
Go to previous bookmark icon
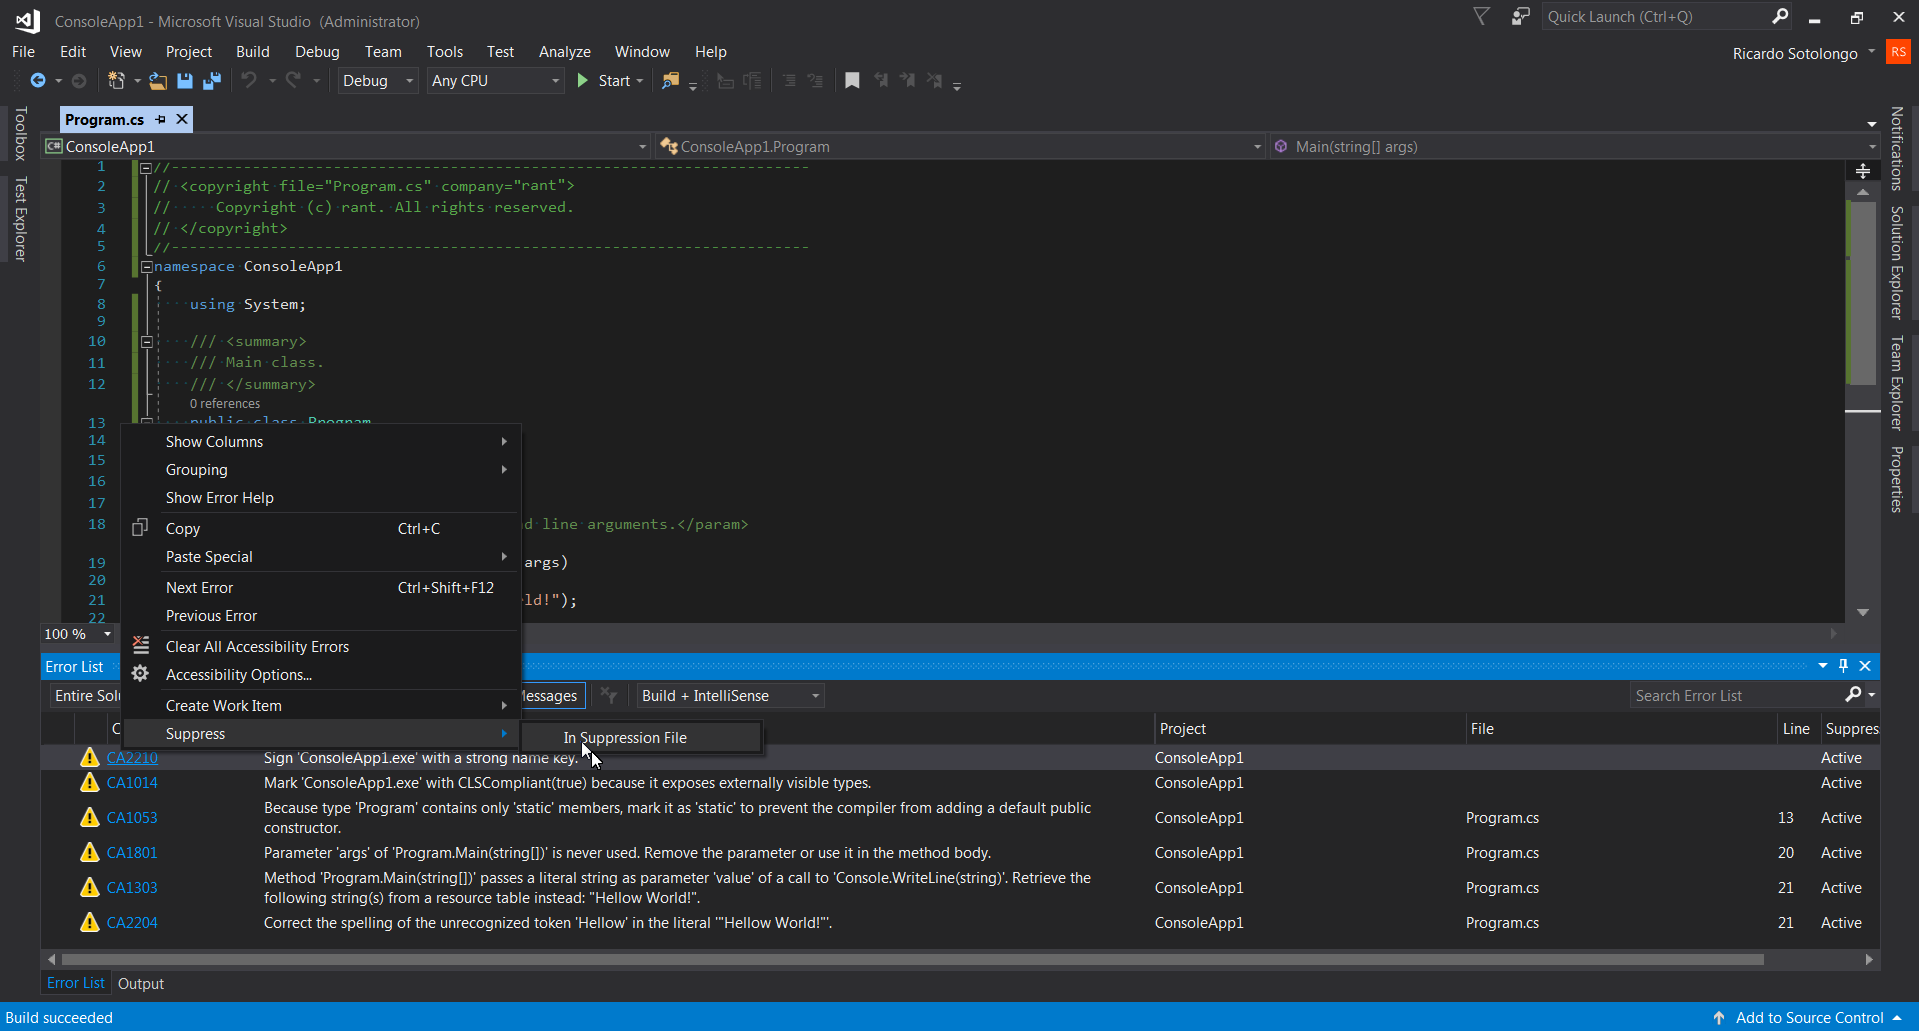880,81
